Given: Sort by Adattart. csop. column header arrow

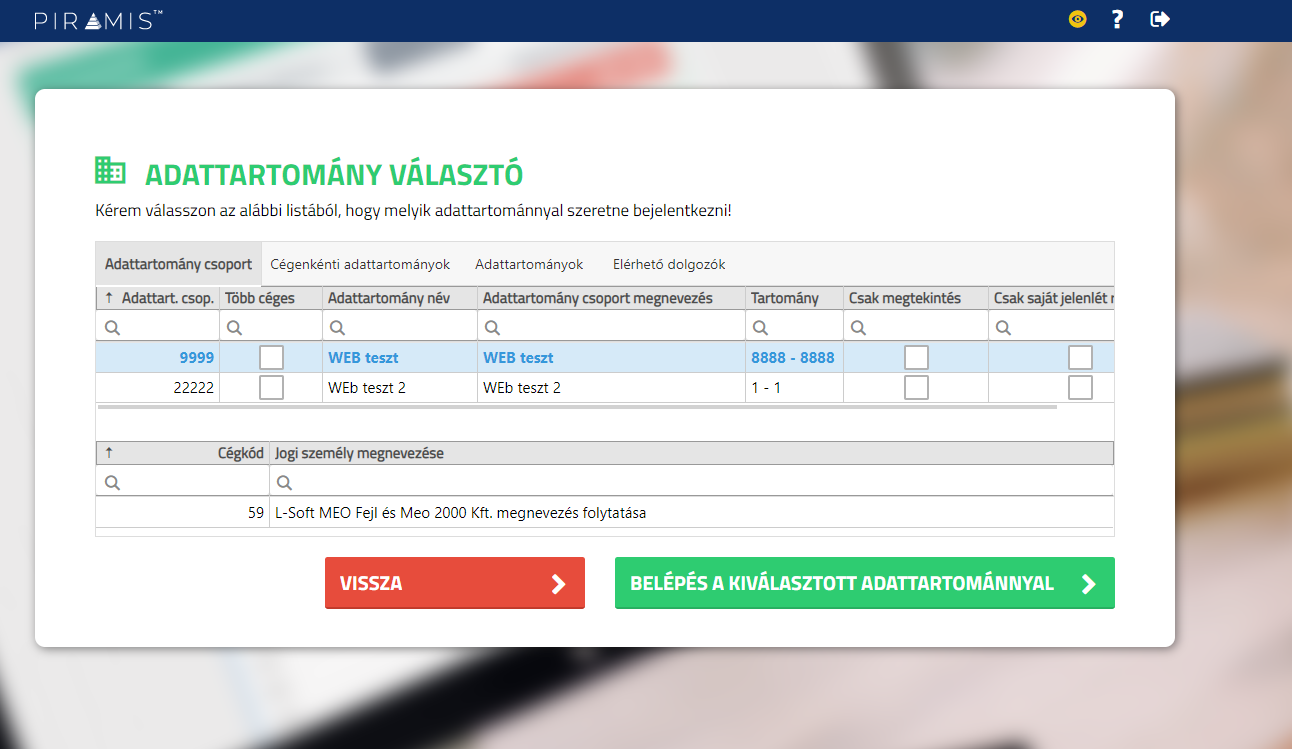Looking at the screenshot, I should click(x=109, y=298).
